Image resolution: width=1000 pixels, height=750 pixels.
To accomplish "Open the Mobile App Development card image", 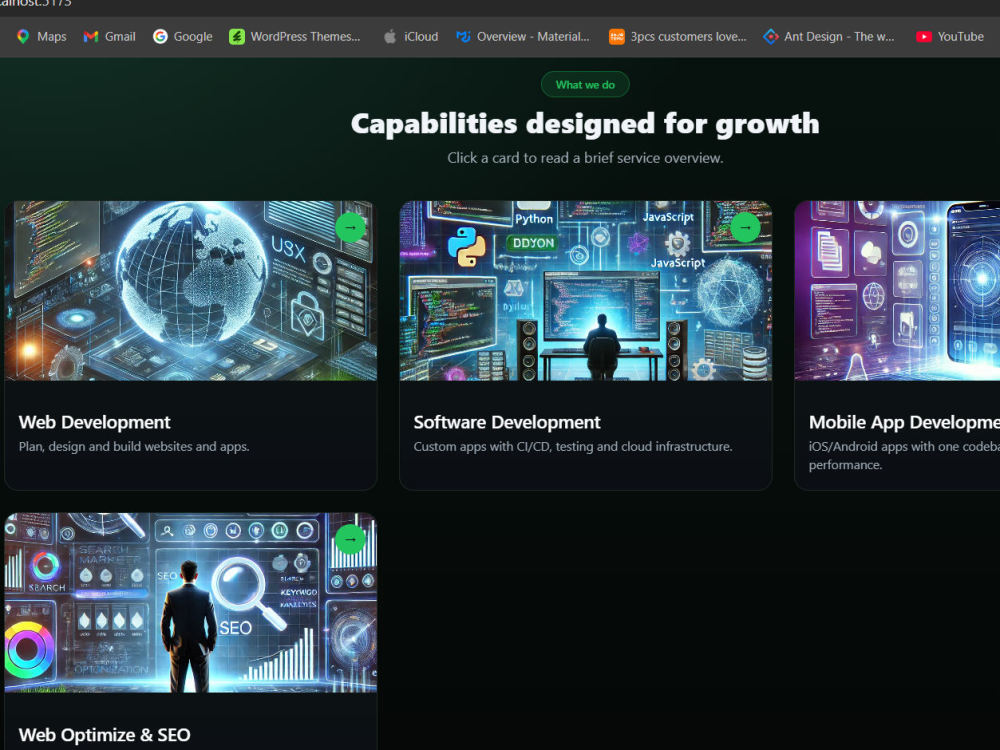I will [897, 291].
